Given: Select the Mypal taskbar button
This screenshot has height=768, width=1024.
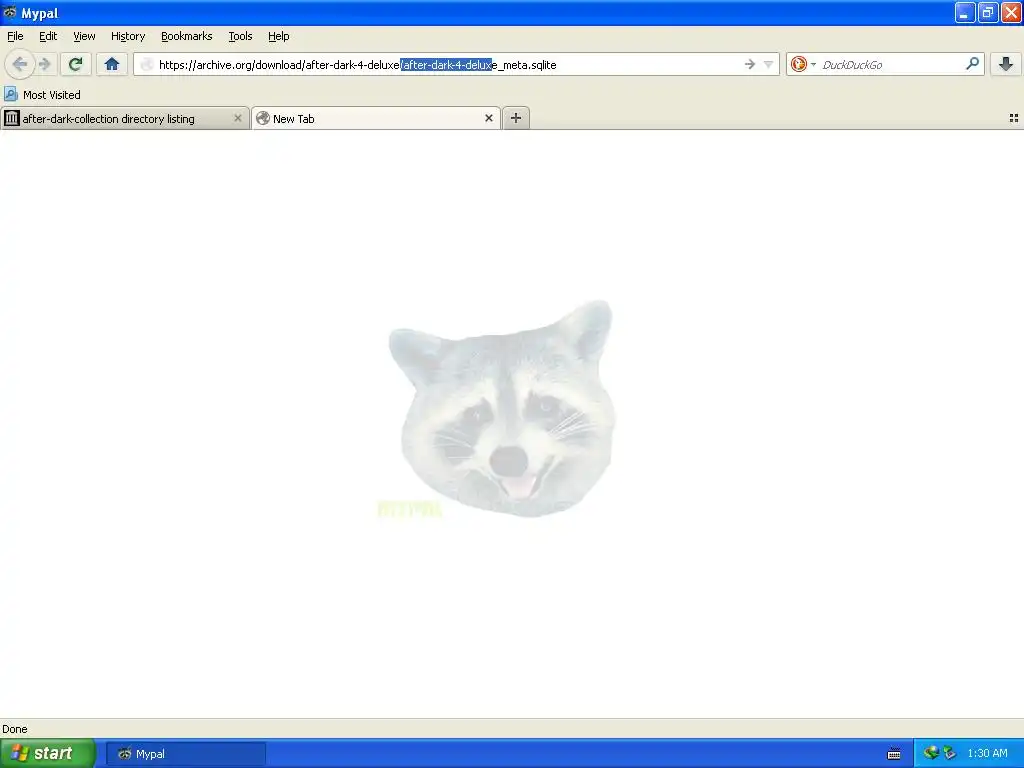Looking at the screenshot, I should click(x=185, y=754).
